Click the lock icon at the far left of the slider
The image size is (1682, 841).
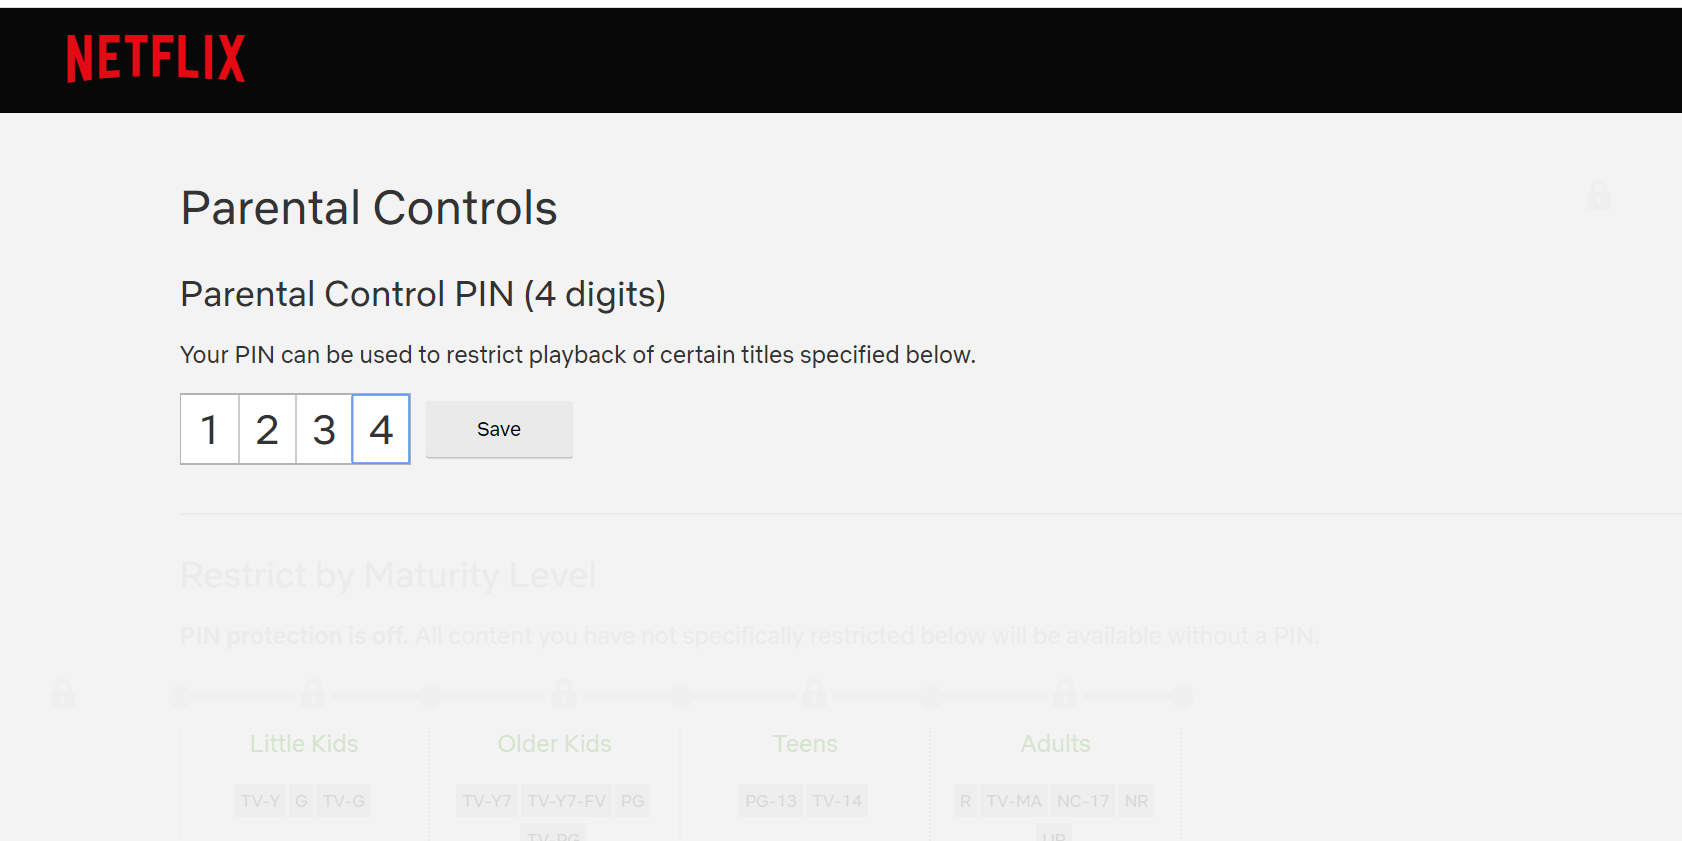pyautogui.click(x=62, y=694)
